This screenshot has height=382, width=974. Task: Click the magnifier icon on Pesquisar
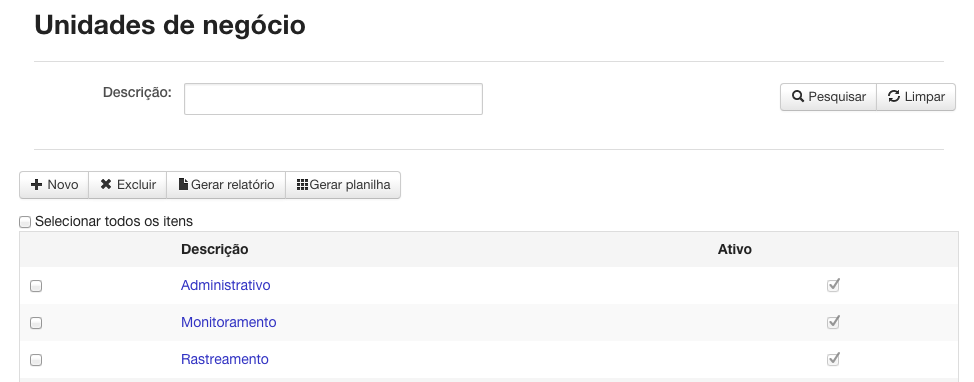[798, 96]
